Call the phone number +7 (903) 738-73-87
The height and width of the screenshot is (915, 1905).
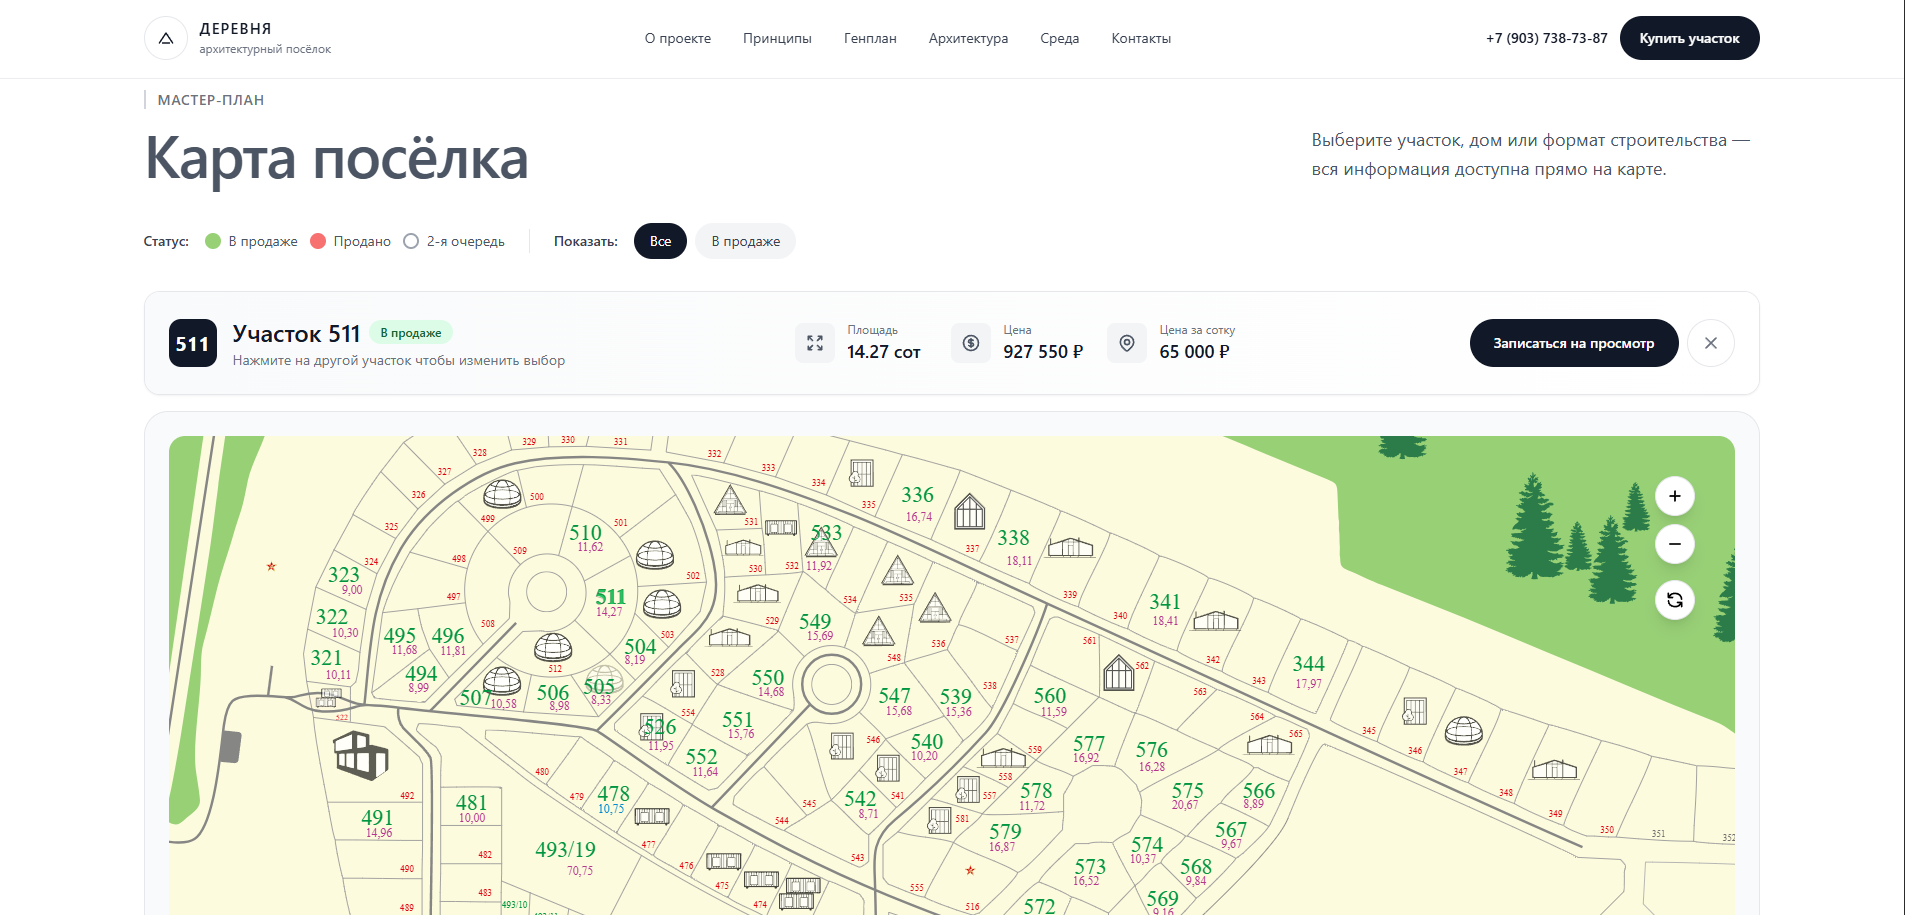pos(1547,38)
